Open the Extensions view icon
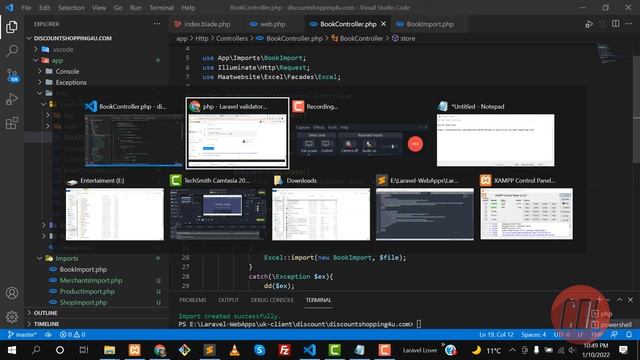 click(x=12, y=122)
